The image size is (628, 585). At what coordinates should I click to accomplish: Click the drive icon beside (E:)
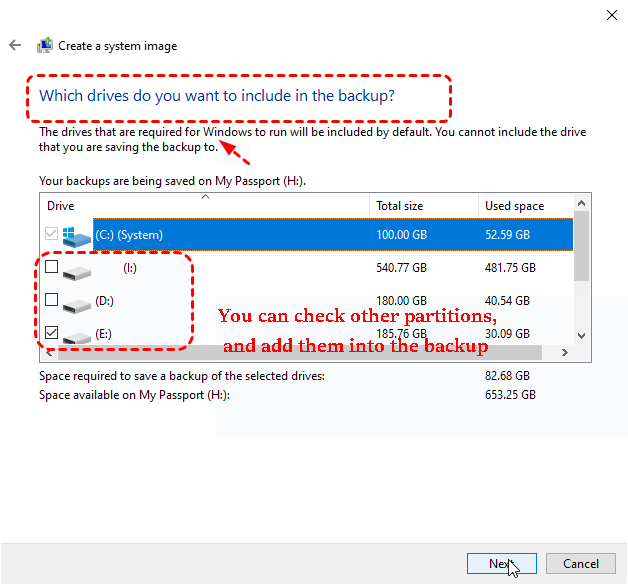tap(77, 335)
